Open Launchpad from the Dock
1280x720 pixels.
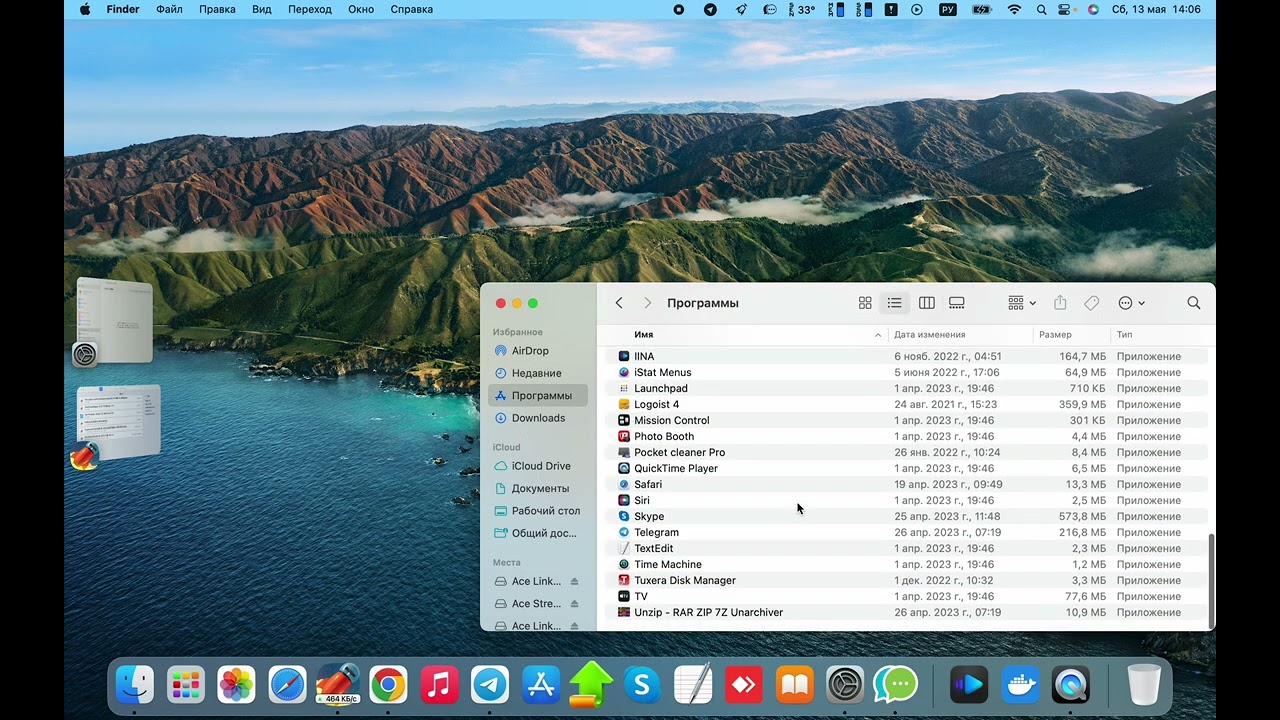pyautogui.click(x=185, y=685)
